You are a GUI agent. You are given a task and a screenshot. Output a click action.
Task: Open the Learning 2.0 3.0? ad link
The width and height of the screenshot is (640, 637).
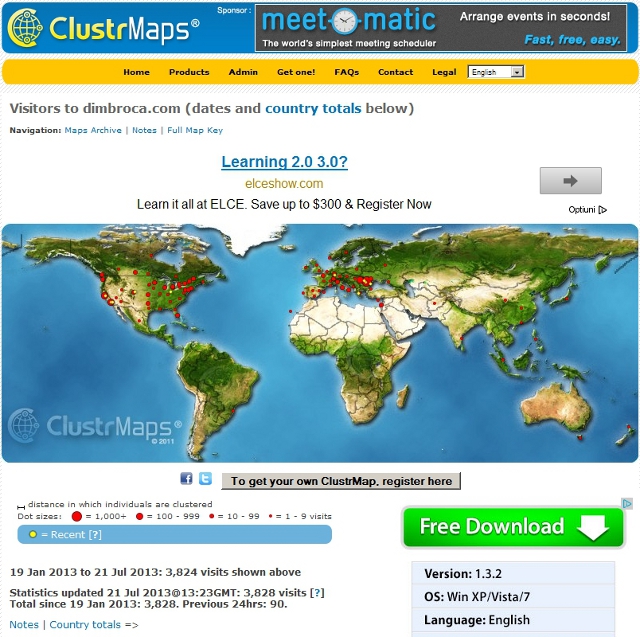[284, 162]
